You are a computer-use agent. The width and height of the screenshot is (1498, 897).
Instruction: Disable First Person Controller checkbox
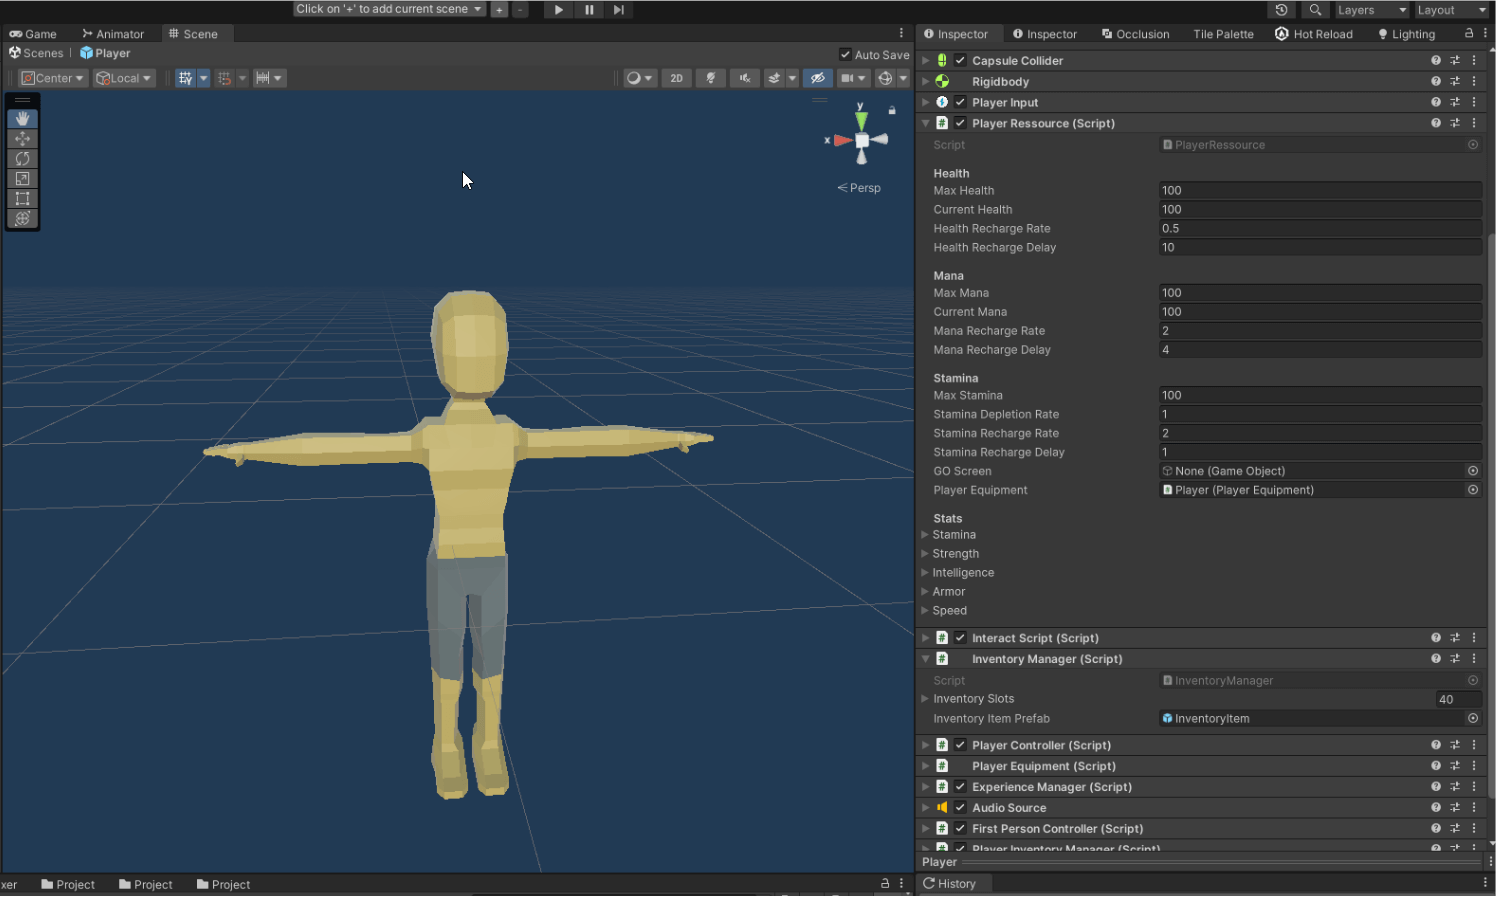click(x=960, y=829)
